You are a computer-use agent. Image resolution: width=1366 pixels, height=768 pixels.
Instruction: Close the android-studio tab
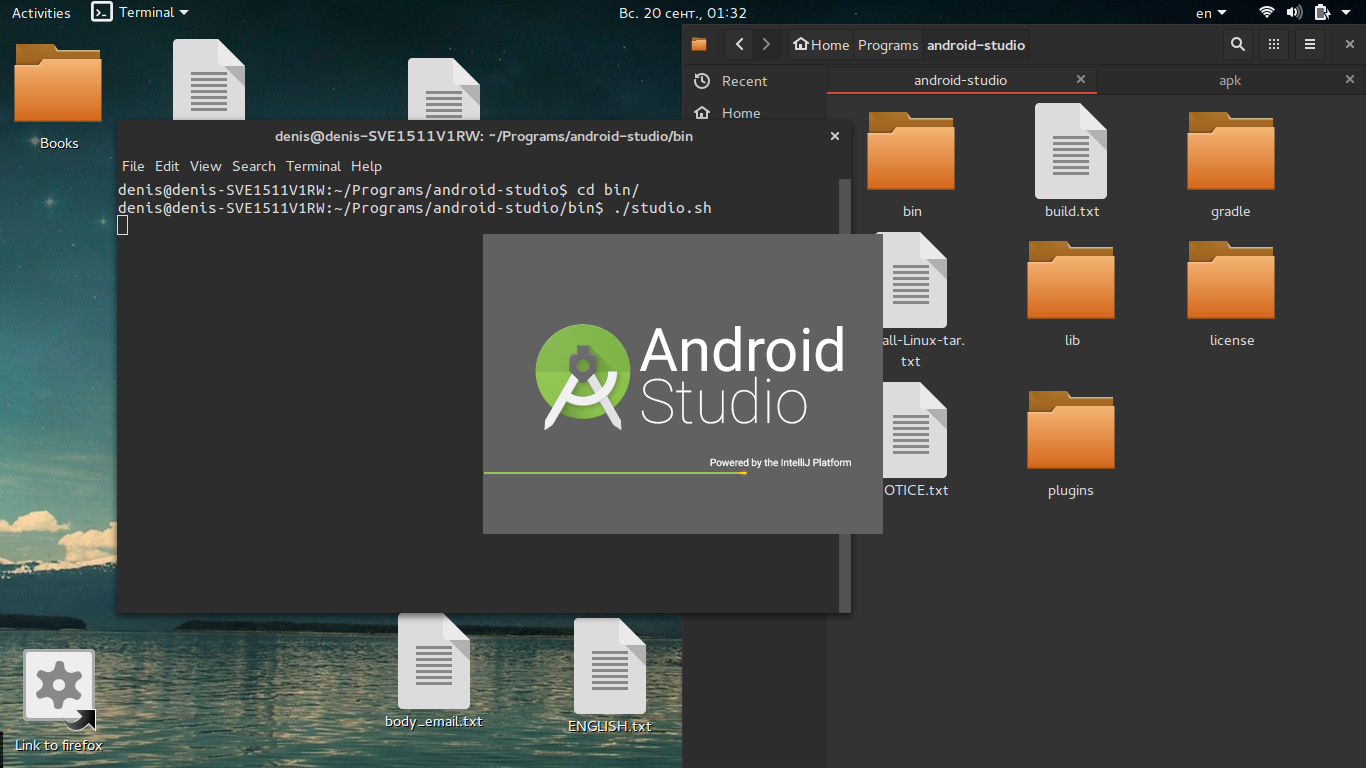1081,79
